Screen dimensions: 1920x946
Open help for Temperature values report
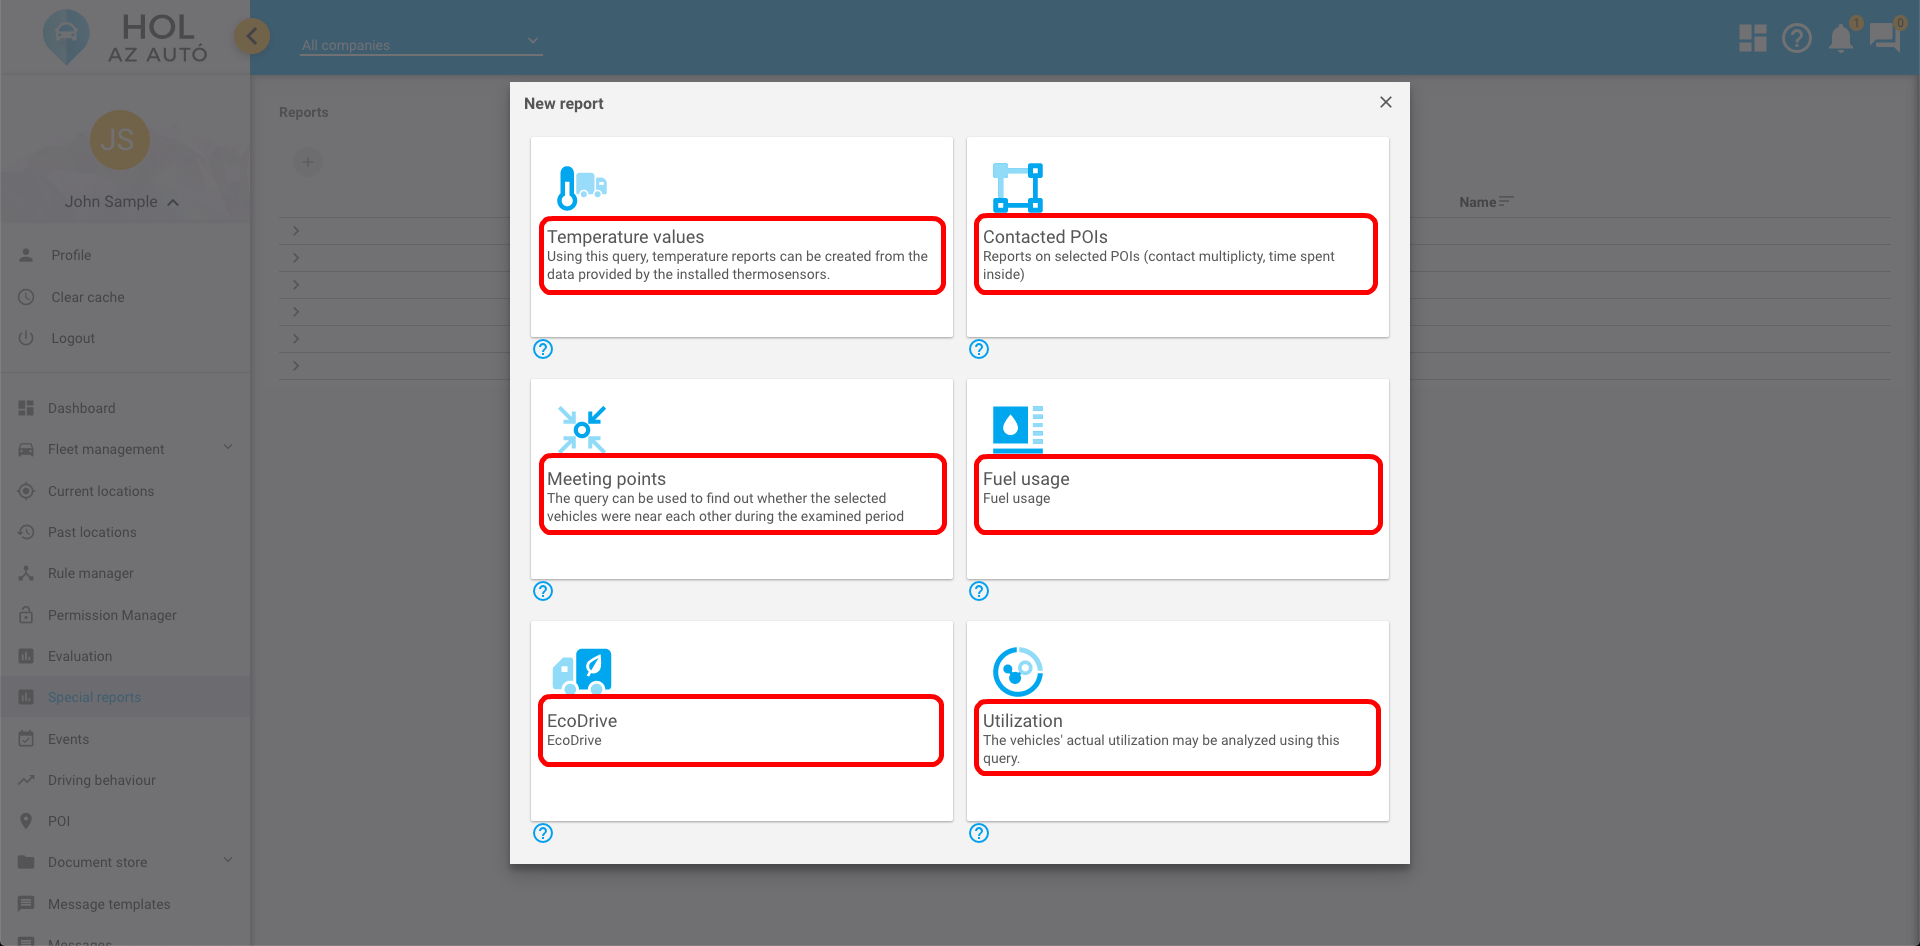pyautogui.click(x=543, y=349)
